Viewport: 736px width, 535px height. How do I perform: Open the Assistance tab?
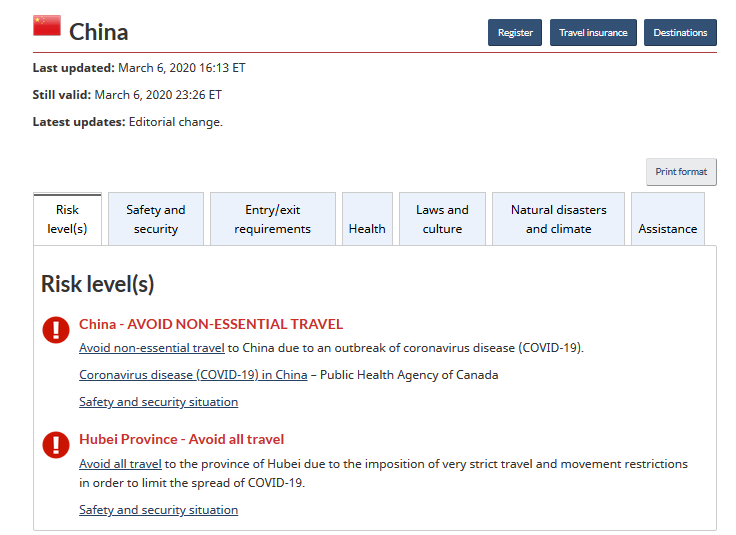667,219
